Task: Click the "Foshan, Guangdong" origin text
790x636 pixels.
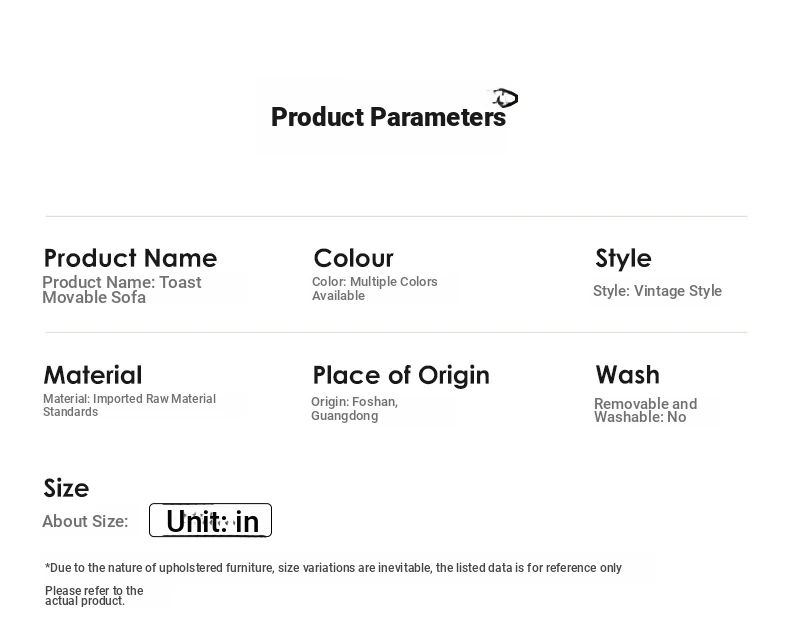Action: pyautogui.click(x=354, y=409)
